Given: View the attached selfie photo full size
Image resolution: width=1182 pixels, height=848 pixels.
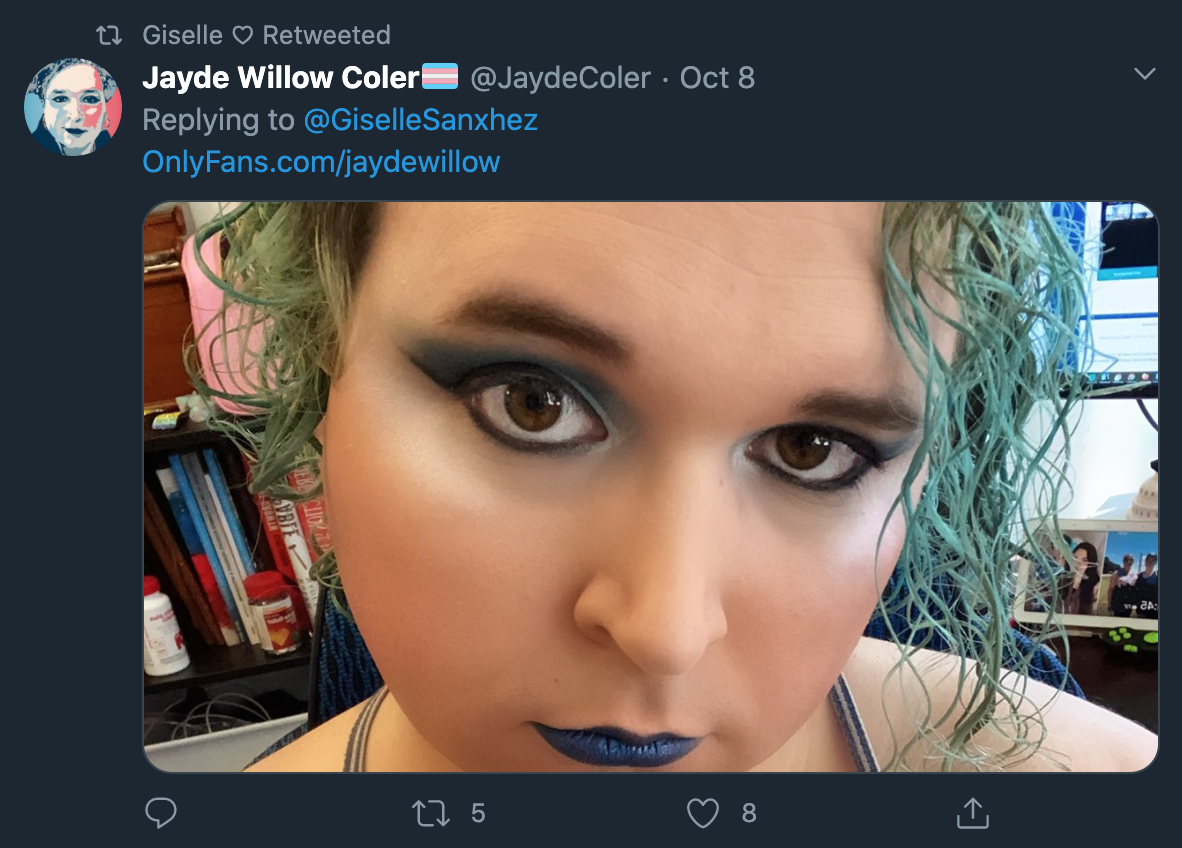Looking at the screenshot, I should 651,486.
